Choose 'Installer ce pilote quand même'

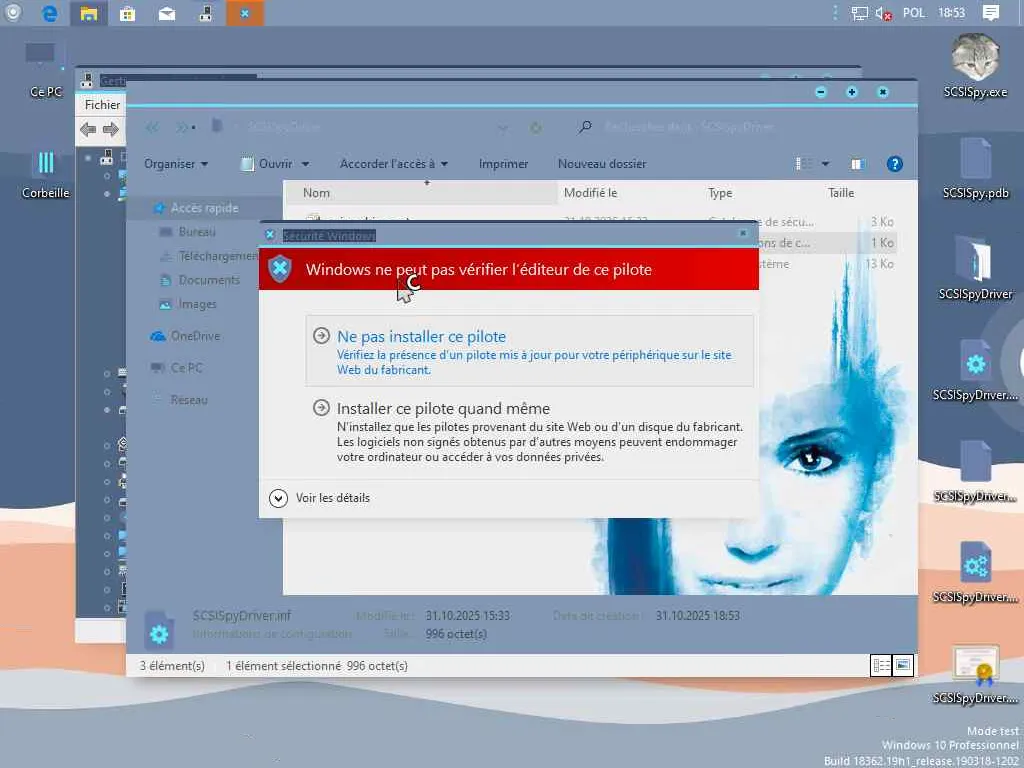tap(529, 431)
